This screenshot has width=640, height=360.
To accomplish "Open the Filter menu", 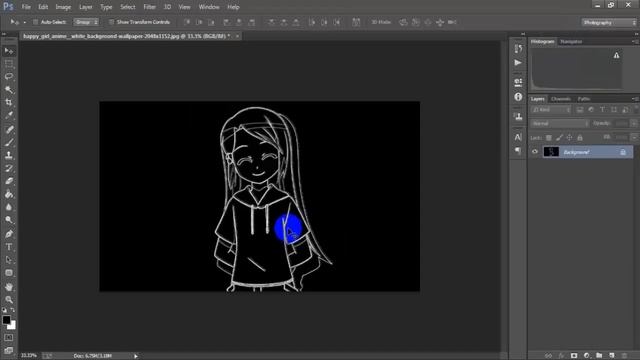I will (x=149, y=7).
